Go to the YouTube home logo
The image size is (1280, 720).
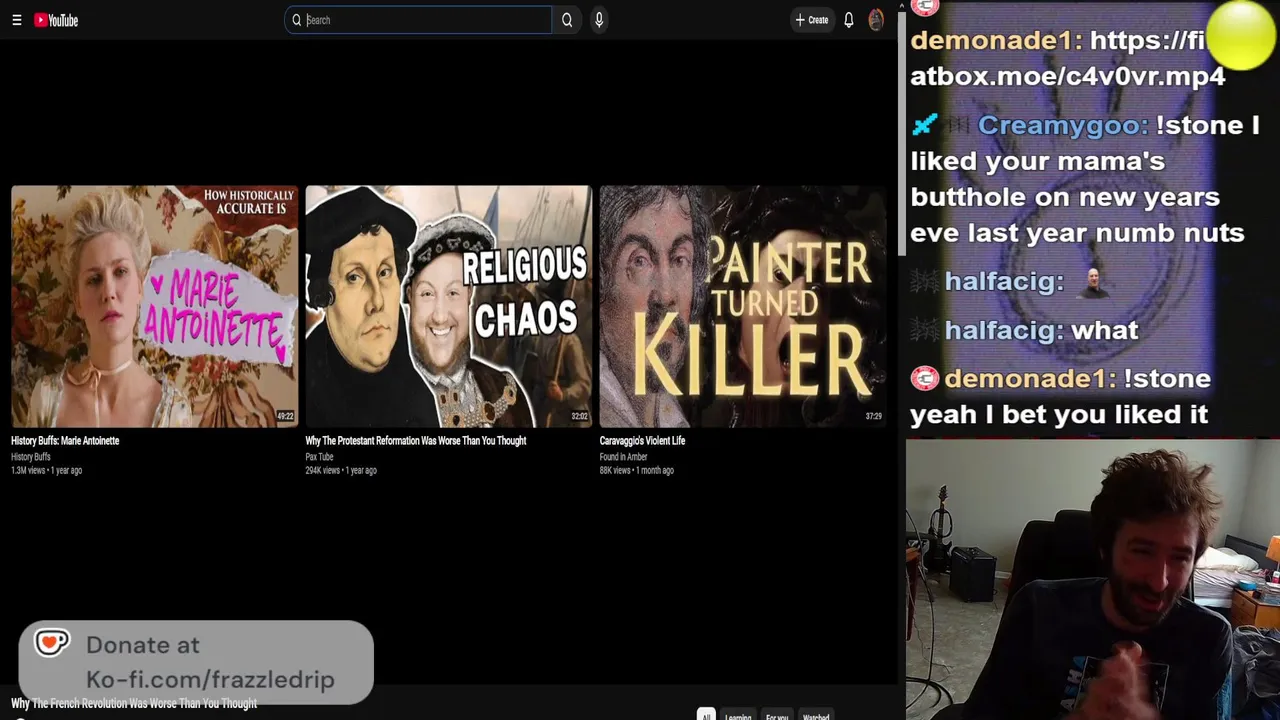pyautogui.click(x=56, y=20)
